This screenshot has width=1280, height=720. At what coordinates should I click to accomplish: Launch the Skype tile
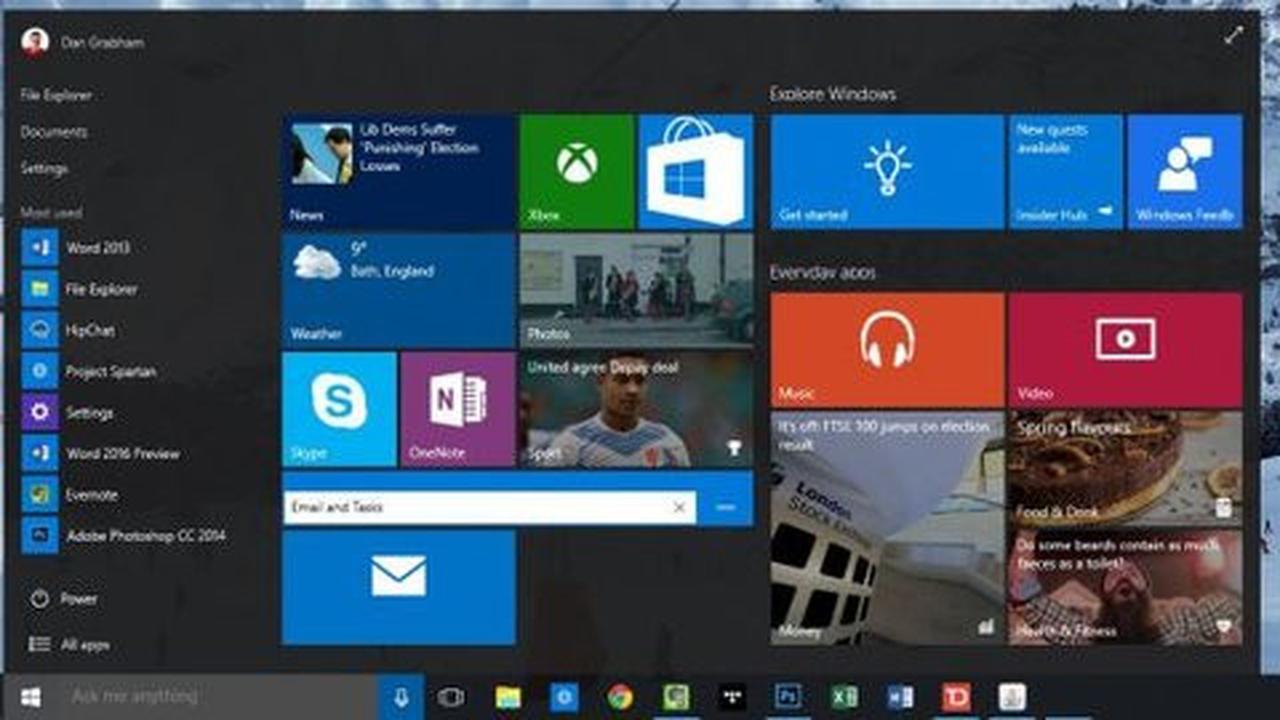pyautogui.click(x=339, y=408)
